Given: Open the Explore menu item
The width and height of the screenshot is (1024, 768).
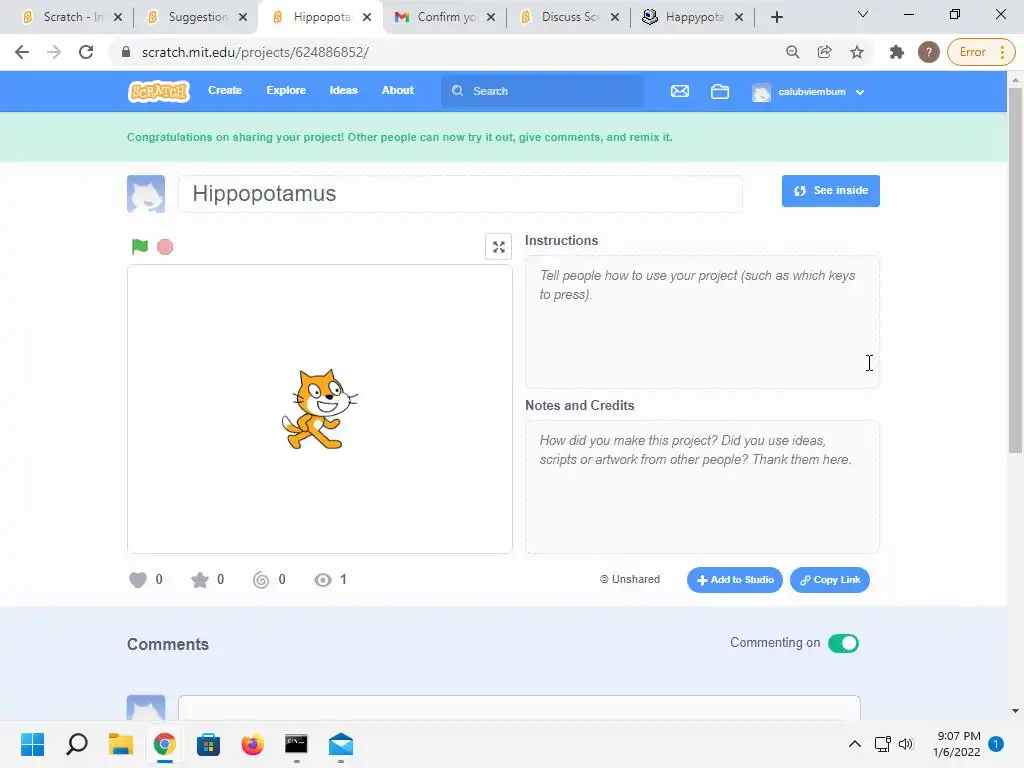Looking at the screenshot, I should pos(286,91).
